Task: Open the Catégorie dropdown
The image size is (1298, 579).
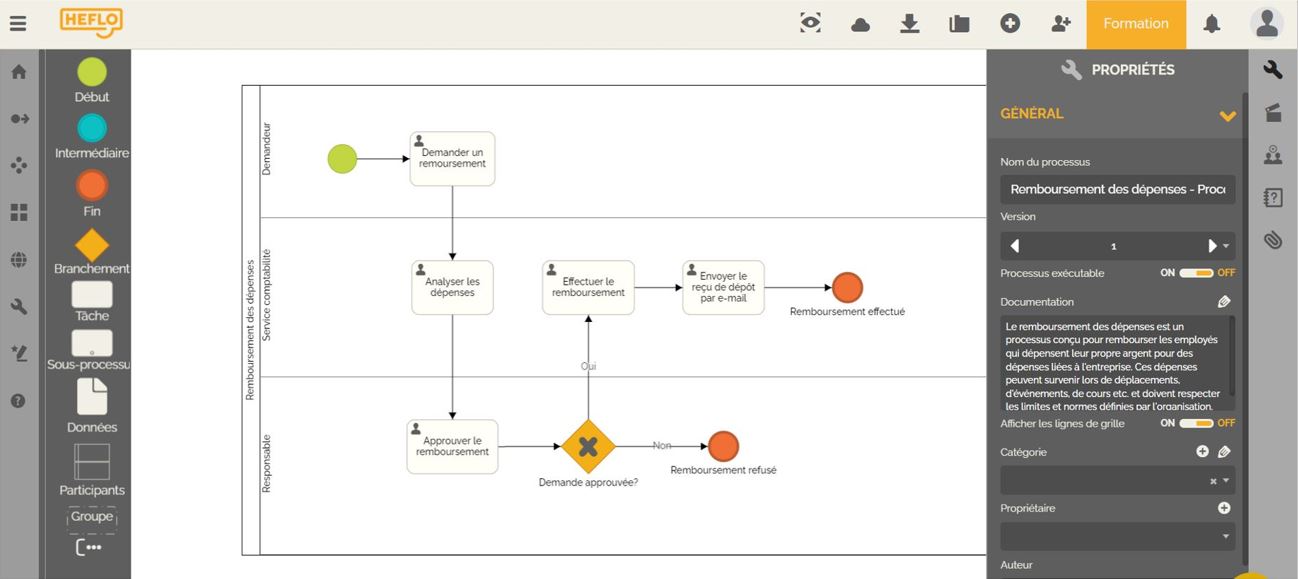Action: click(1226, 481)
